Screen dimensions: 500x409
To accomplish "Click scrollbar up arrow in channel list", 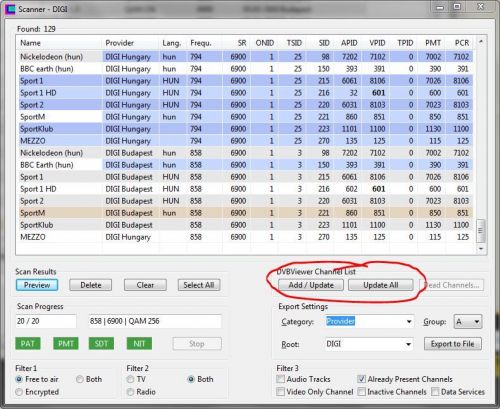I will tap(480, 41).
